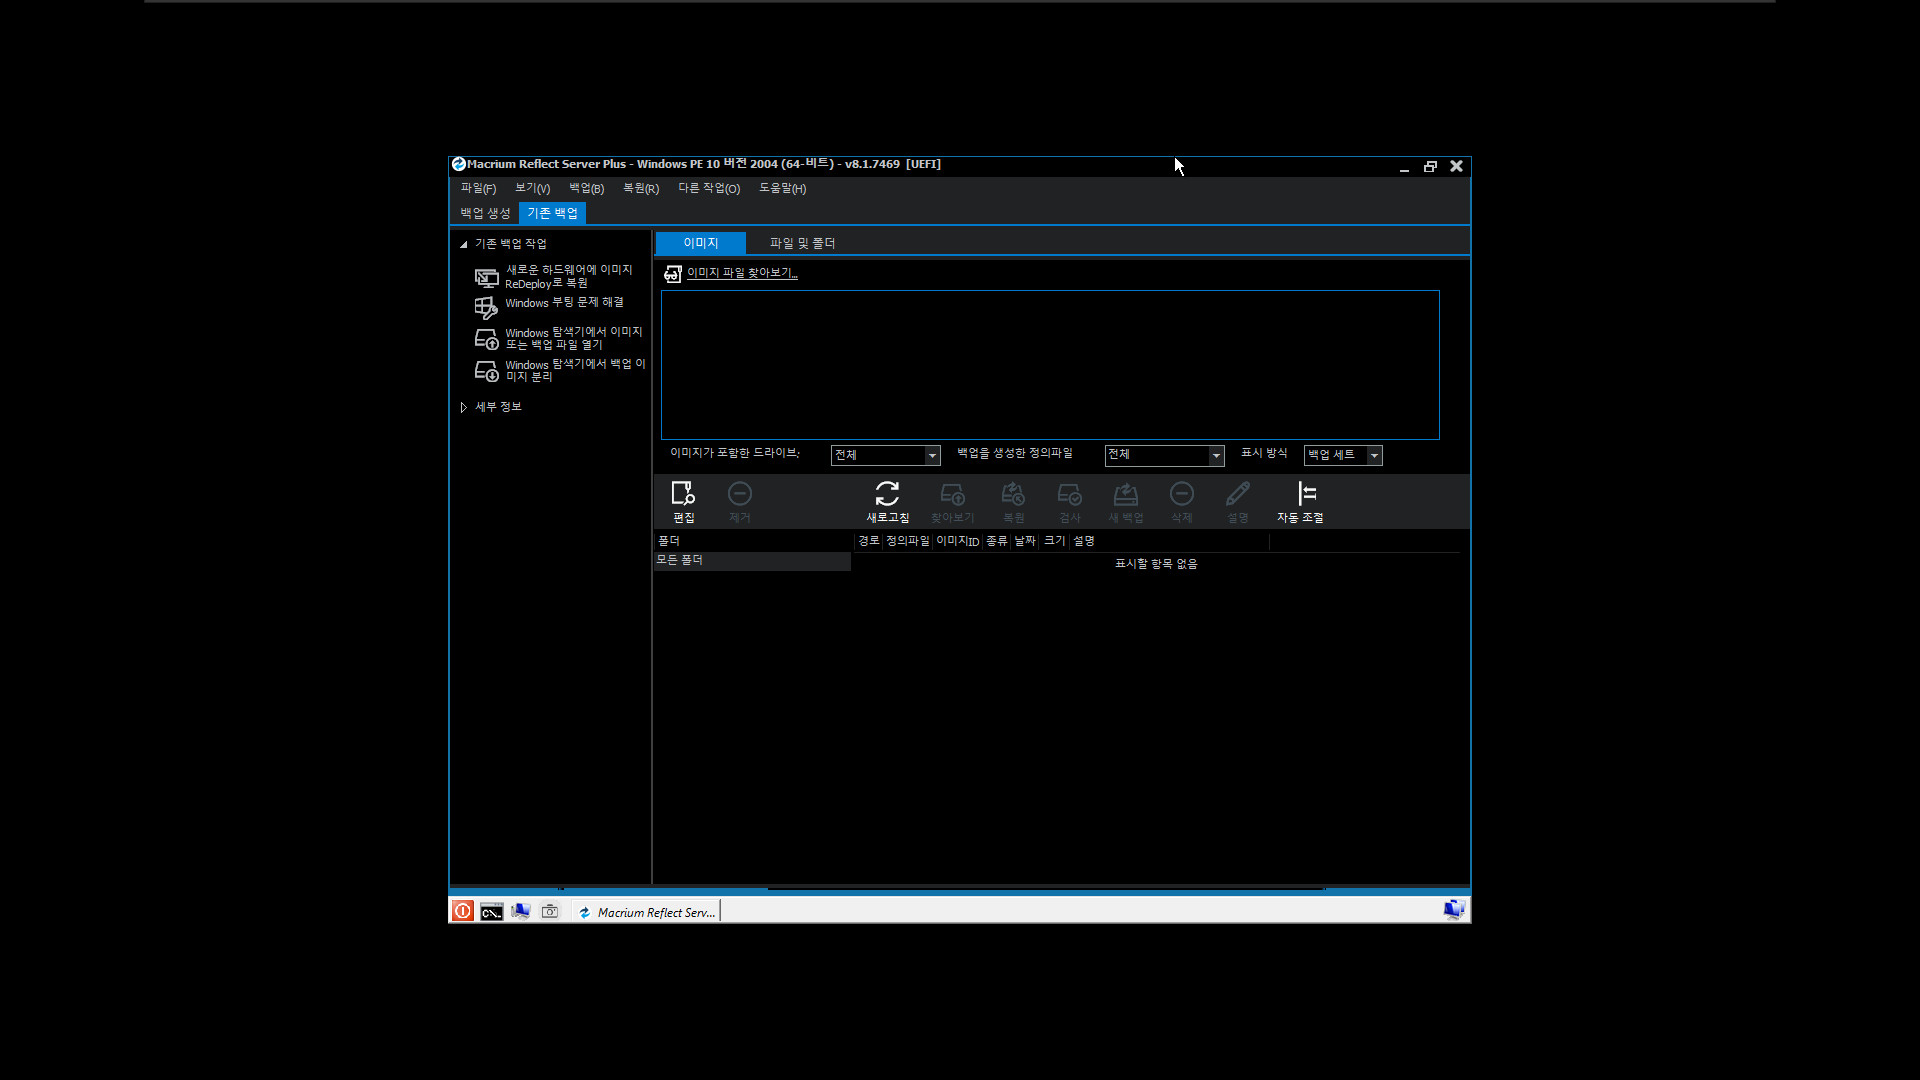The width and height of the screenshot is (1920, 1080).
Task: Click inside the empty image list box
Action: (x=1050, y=365)
